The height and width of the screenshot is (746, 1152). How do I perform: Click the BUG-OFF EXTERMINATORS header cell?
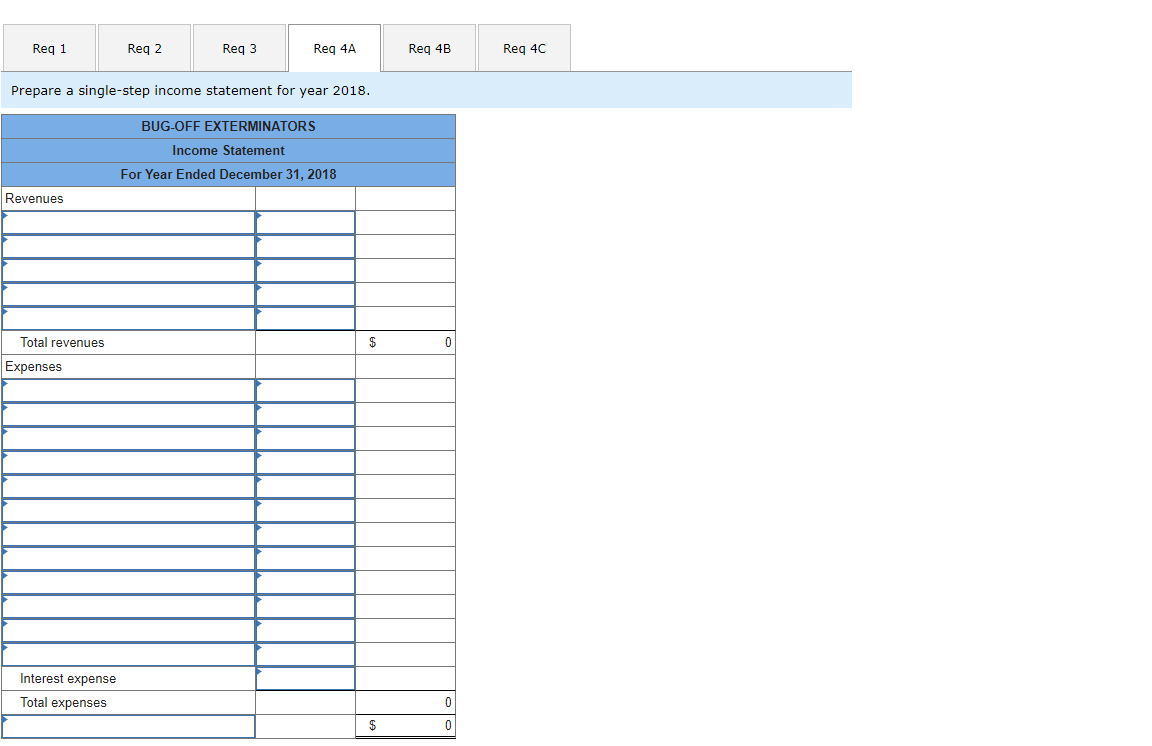pos(228,126)
